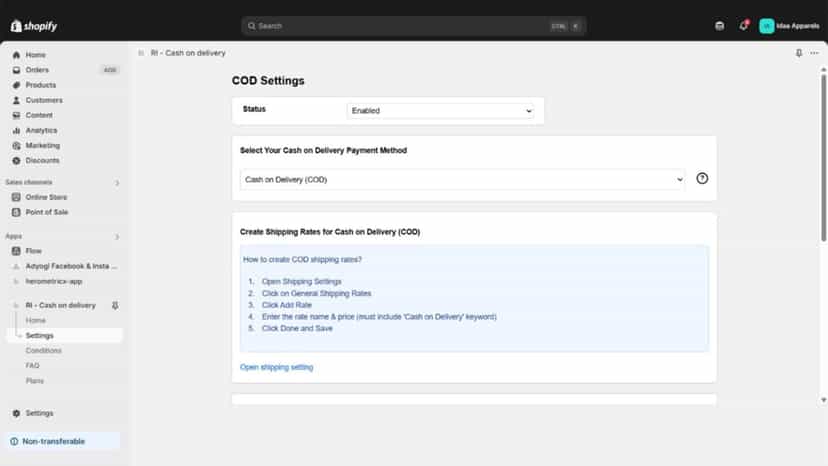Click the help question mark icon
828x466 pixels.
click(x=702, y=179)
